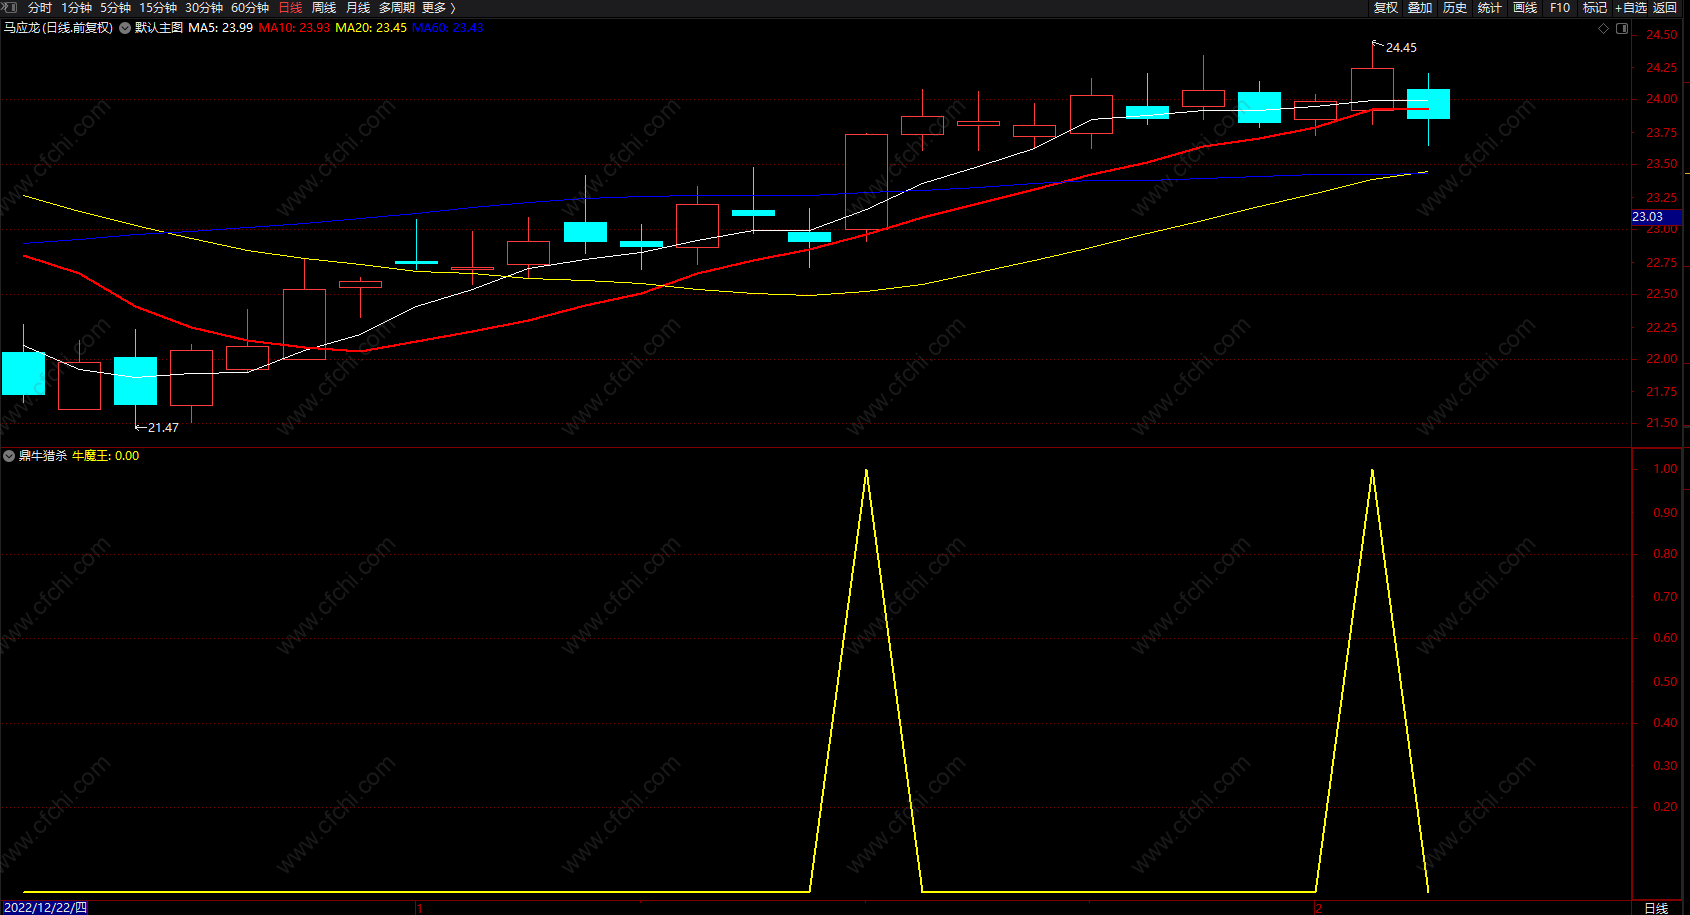Click the second yellow signal peak in sub-chart
Viewport: 1690px width, 915px height.
tap(1372, 472)
